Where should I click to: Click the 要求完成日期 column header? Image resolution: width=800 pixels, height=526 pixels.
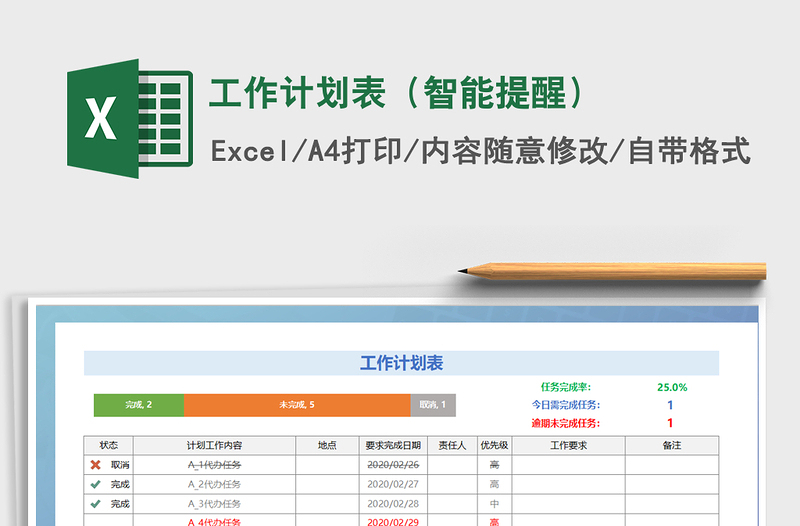(x=393, y=445)
